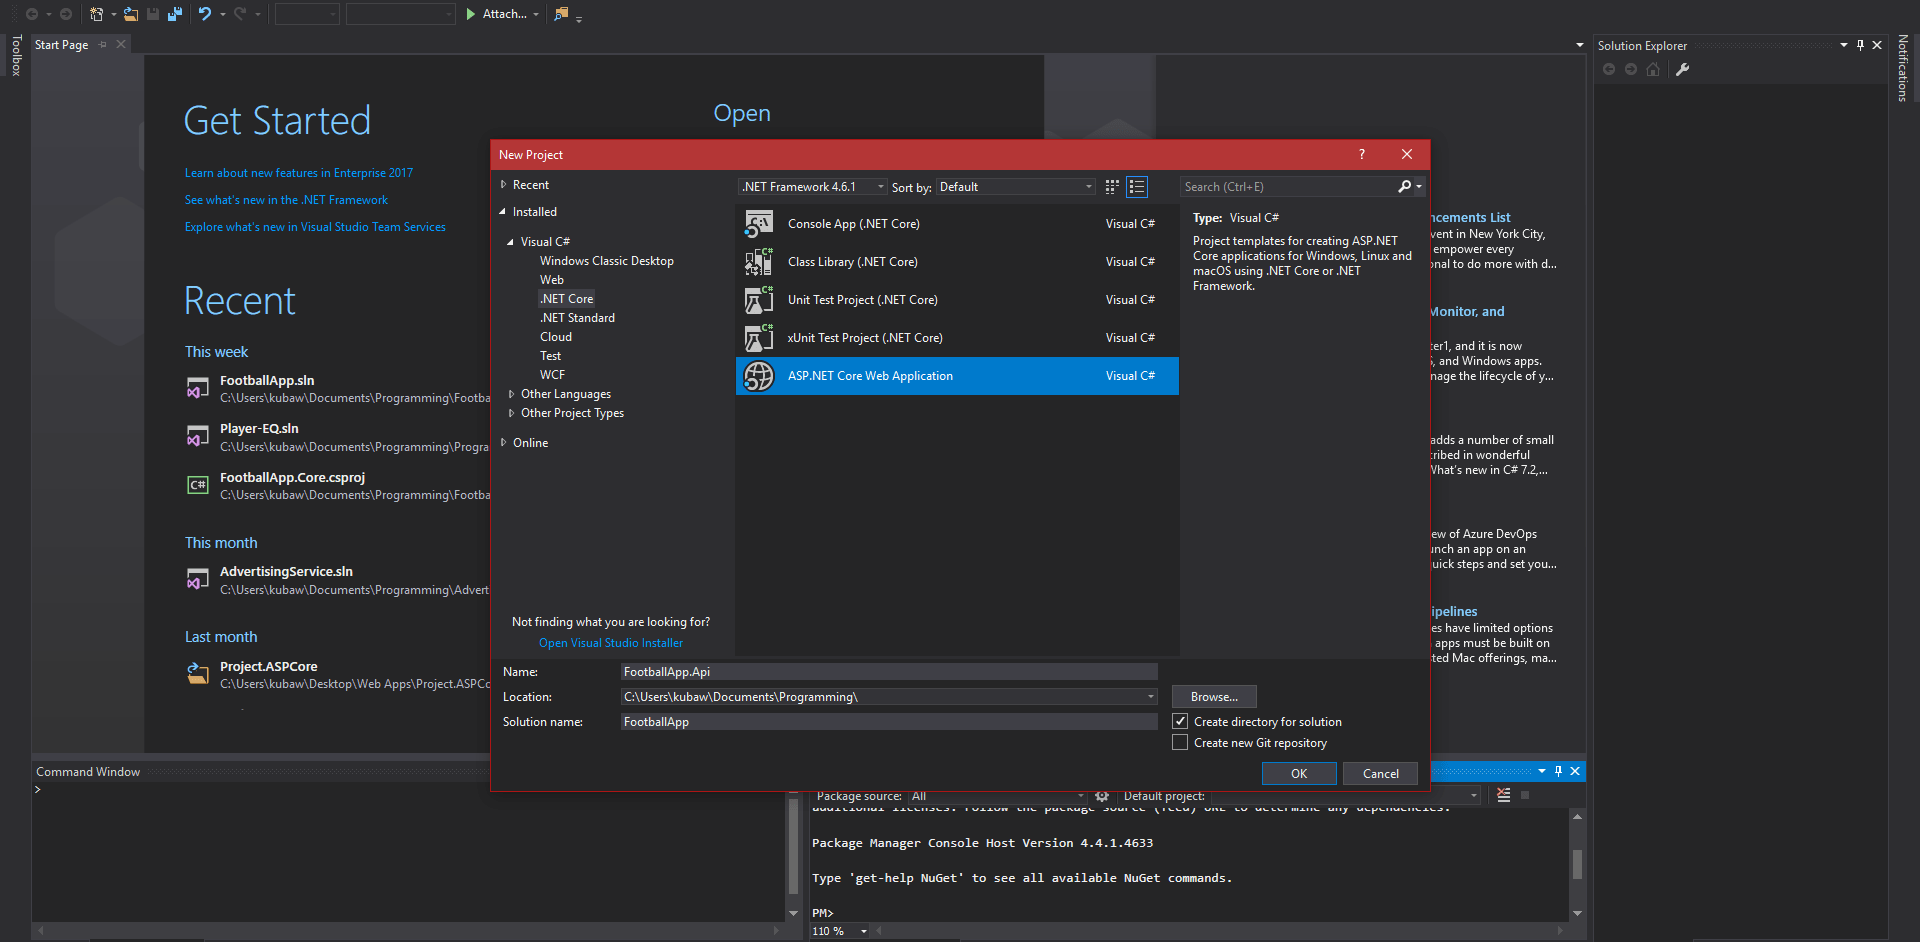Screen dimensions: 1920x942
Task: Open the Notifications side tab
Action: 1903,67
